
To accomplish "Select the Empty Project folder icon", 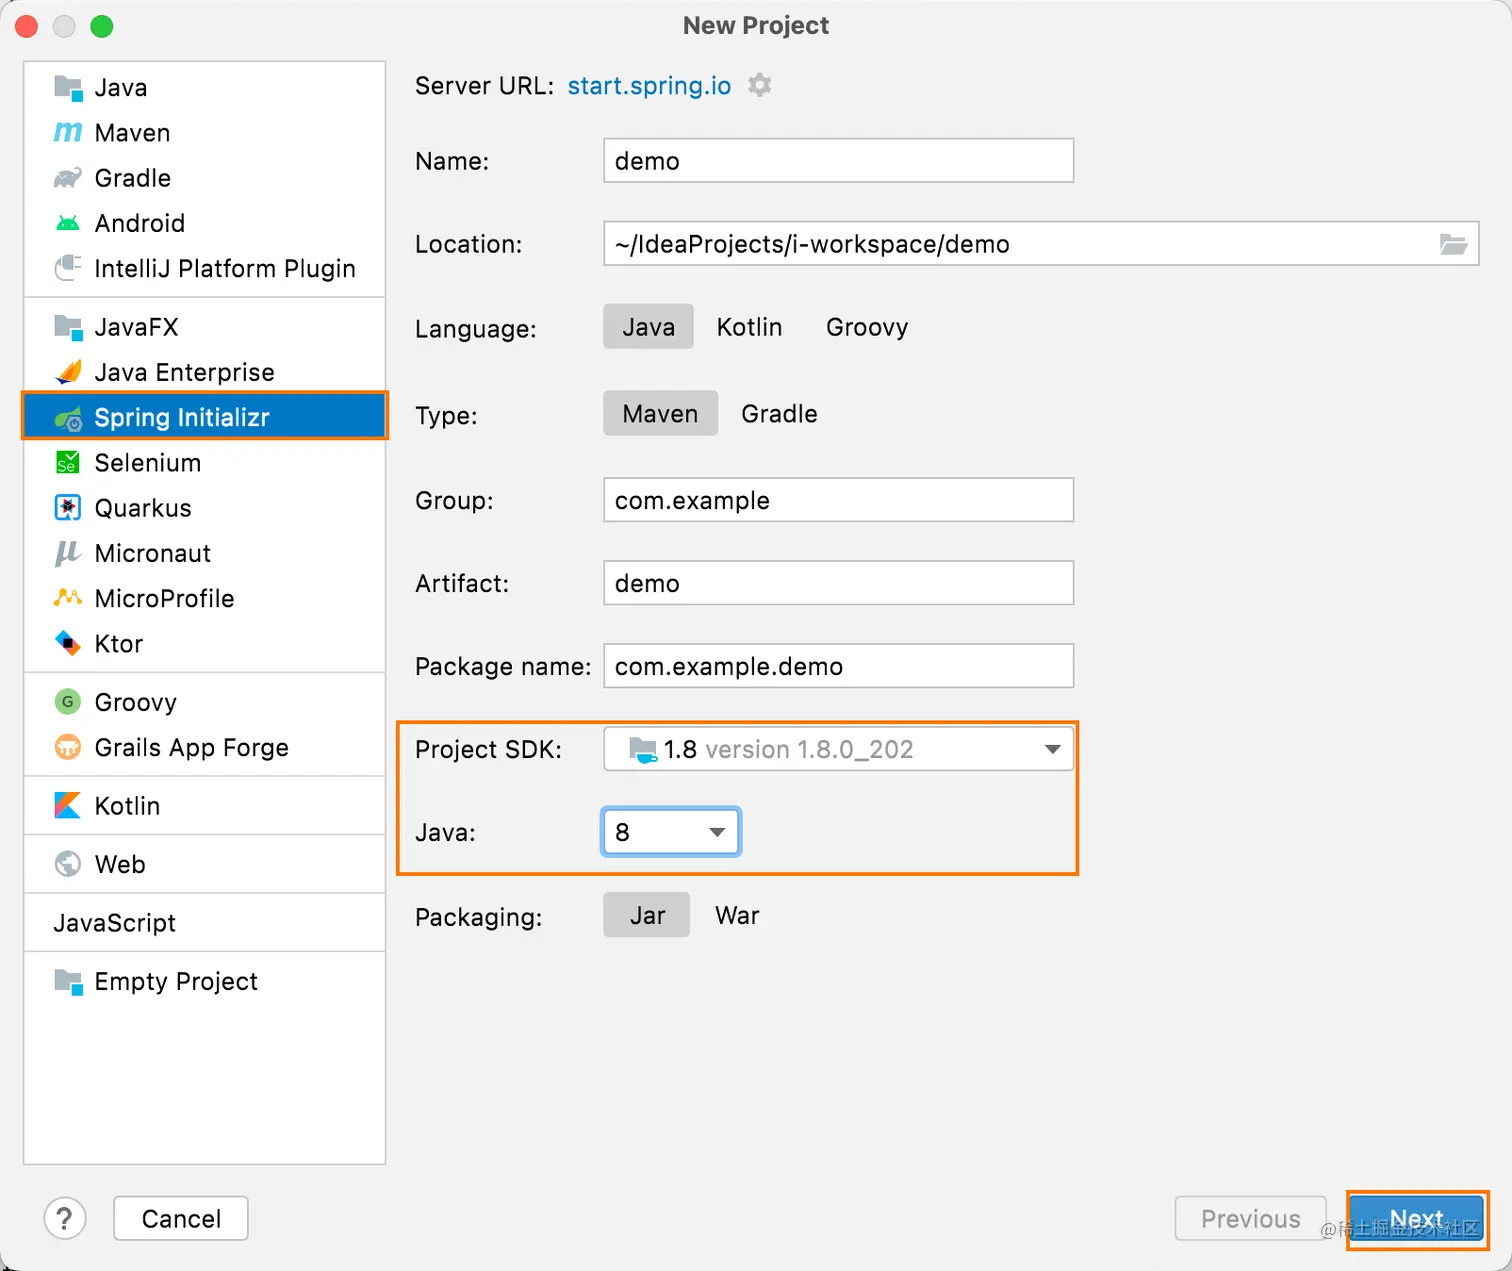I will (x=68, y=982).
